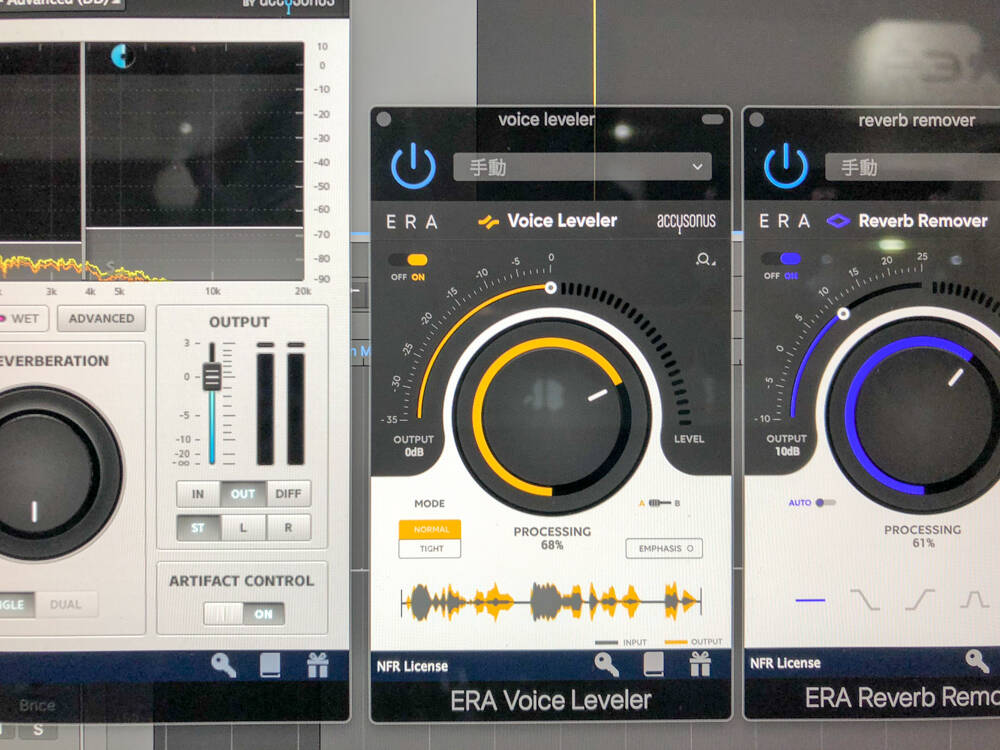This screenshot has width=1000, height=750.
Task: Click the Voice Leveler waveform display
Action: (x=552, y=601)
